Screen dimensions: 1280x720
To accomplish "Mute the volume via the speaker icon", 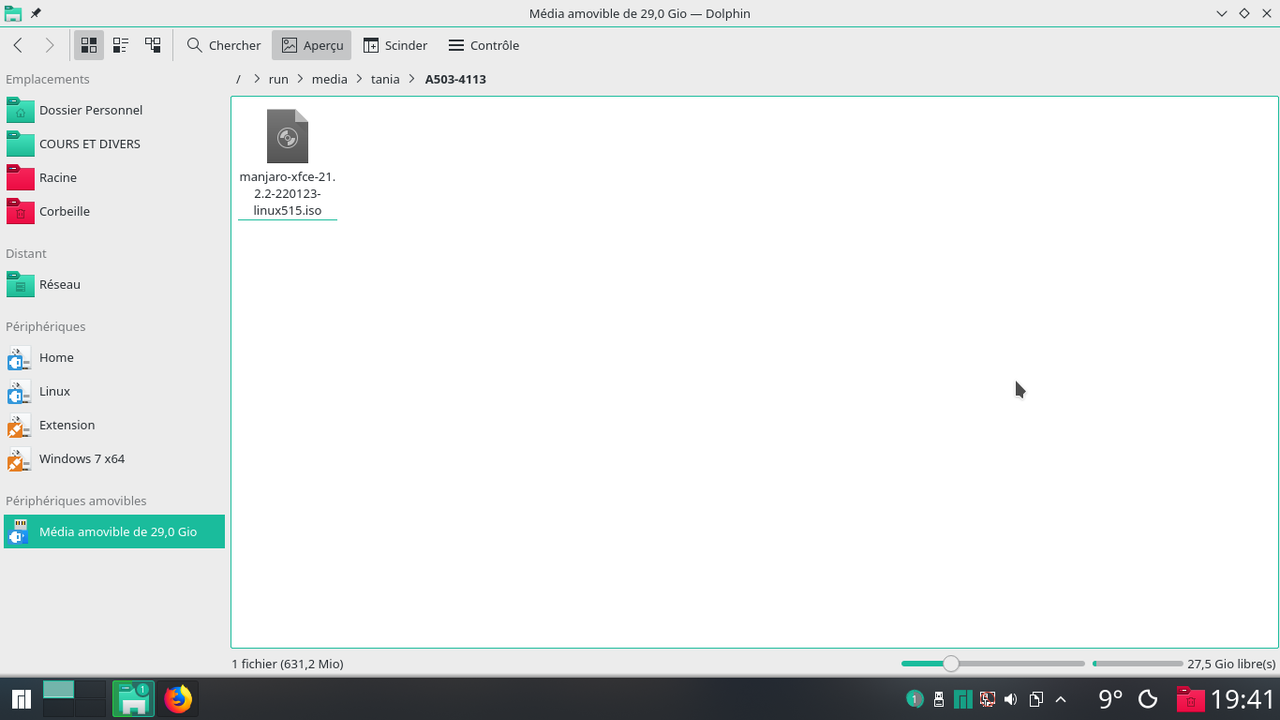I will [1010, 698].
